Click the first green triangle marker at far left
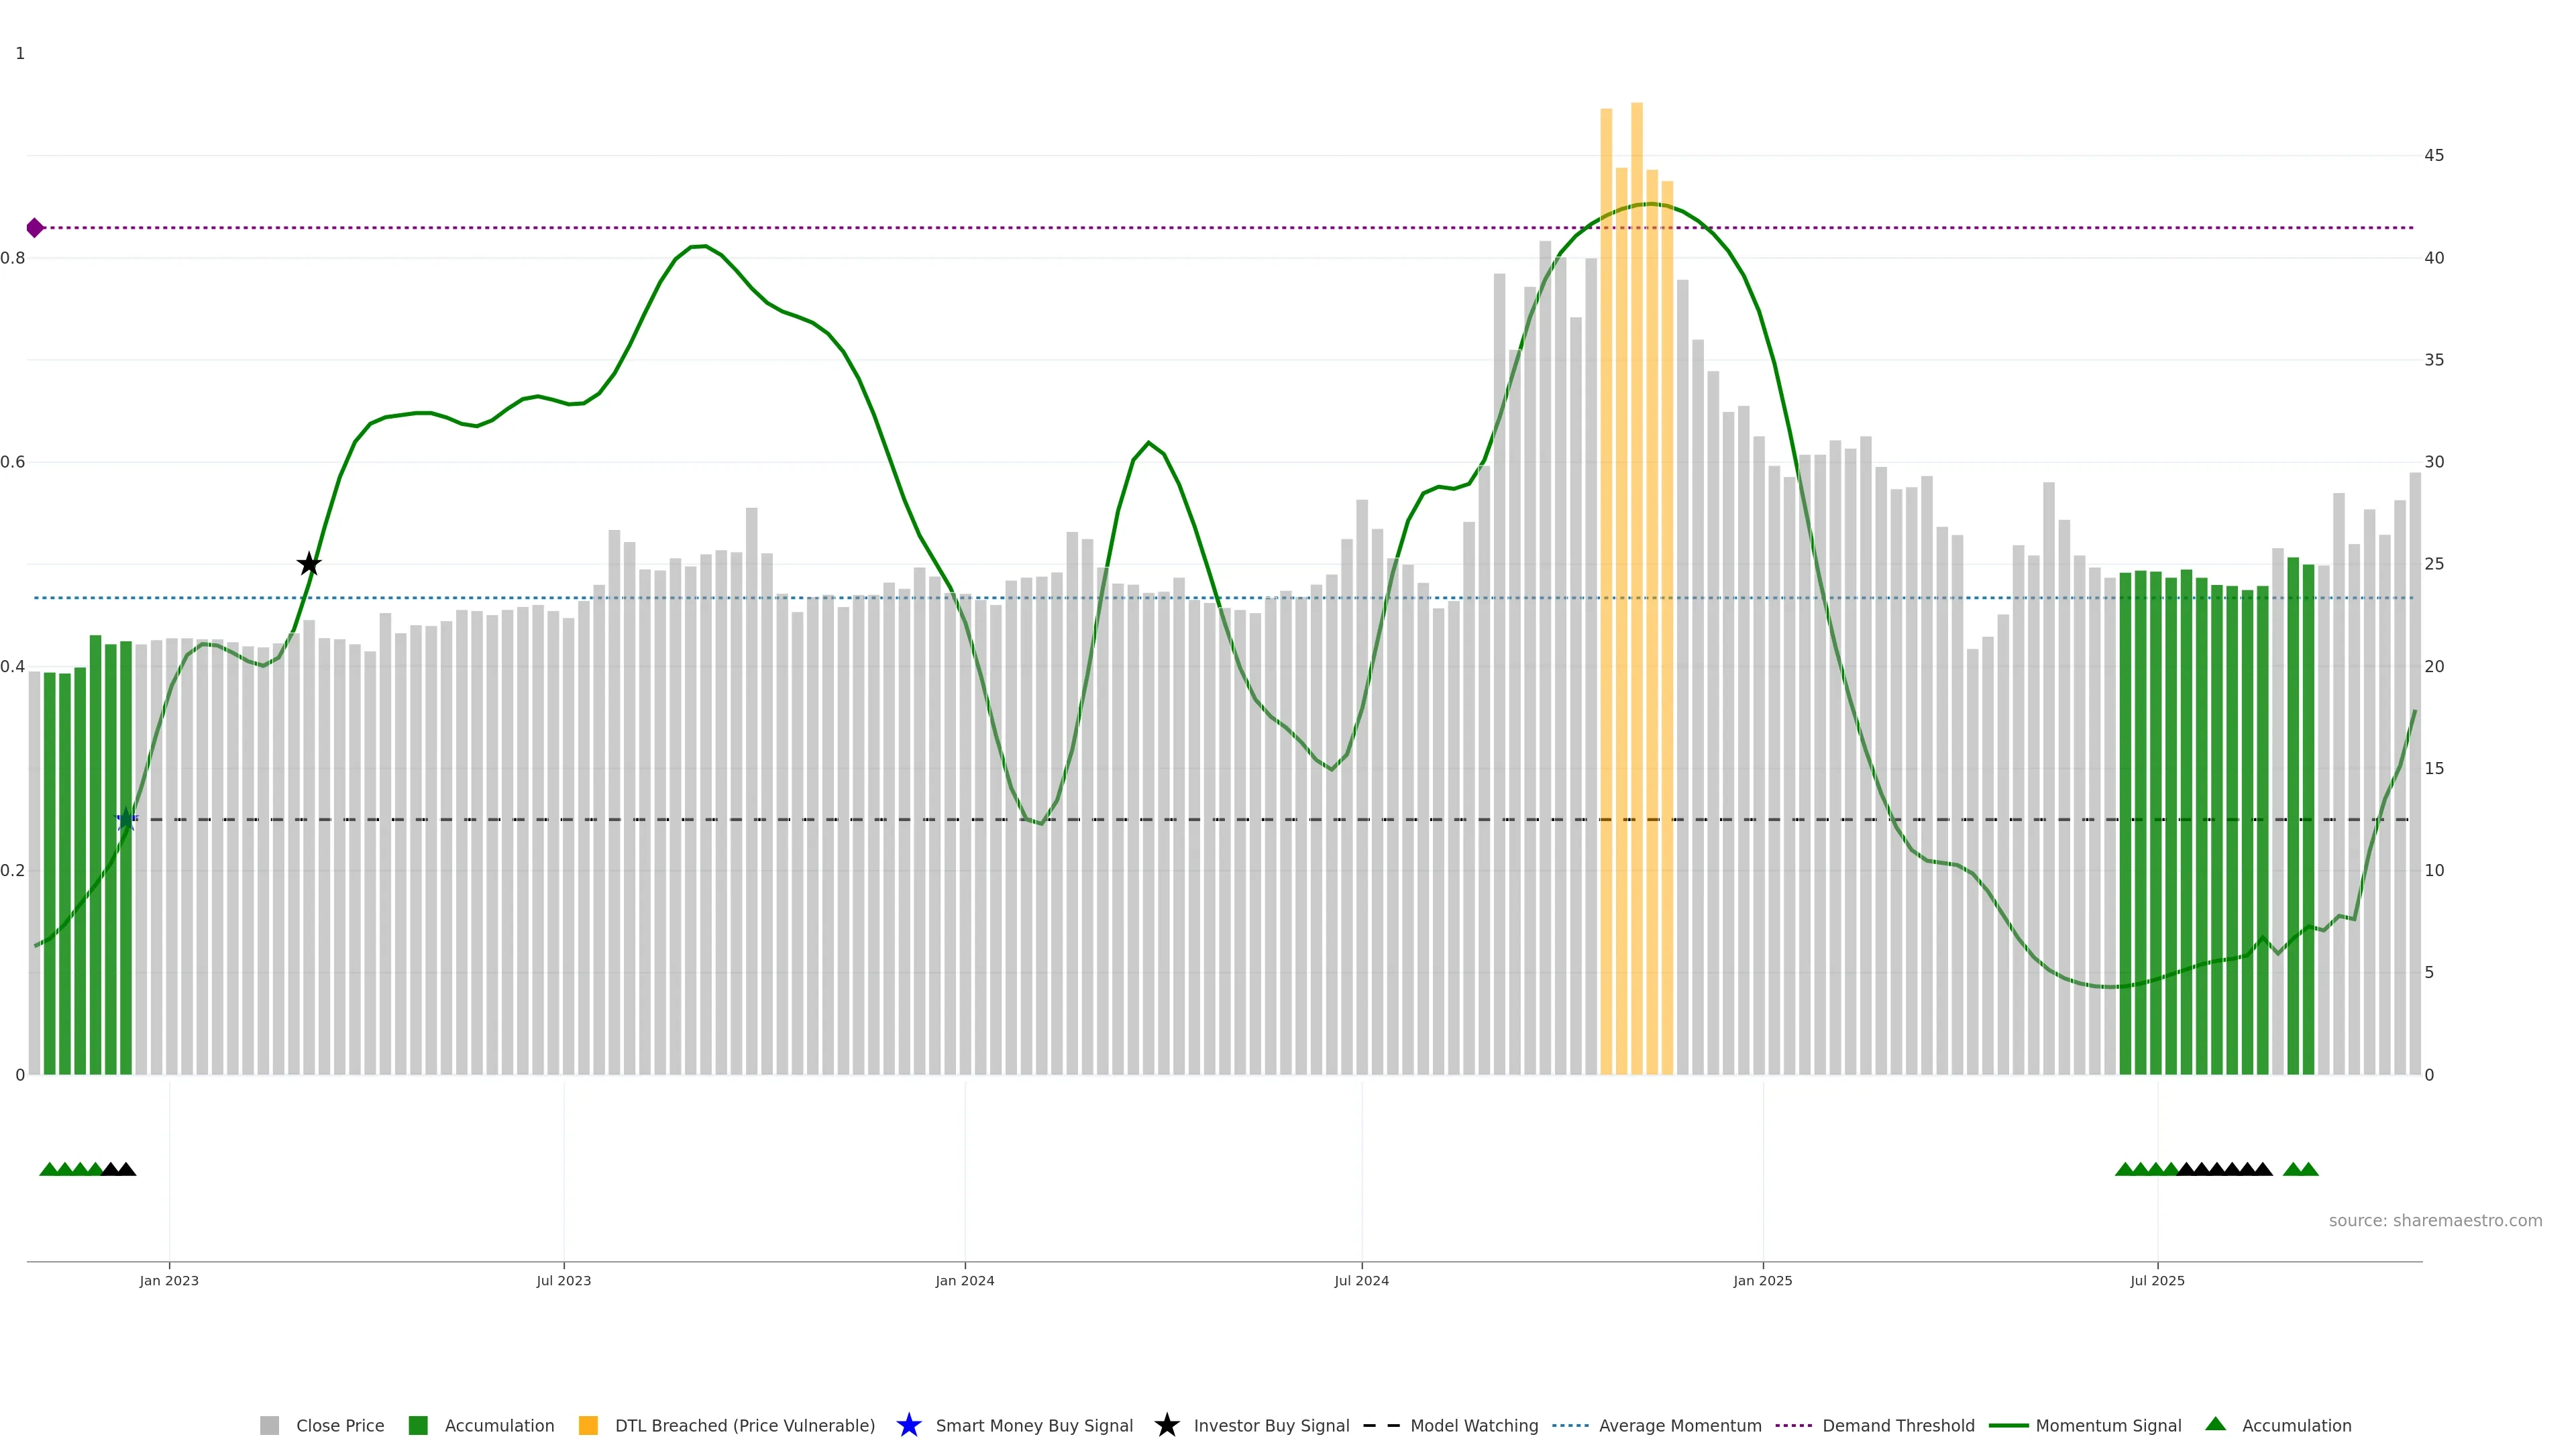This screenshot has width=2576, height=1449. pyautogui.click(x=48, y=1169)
